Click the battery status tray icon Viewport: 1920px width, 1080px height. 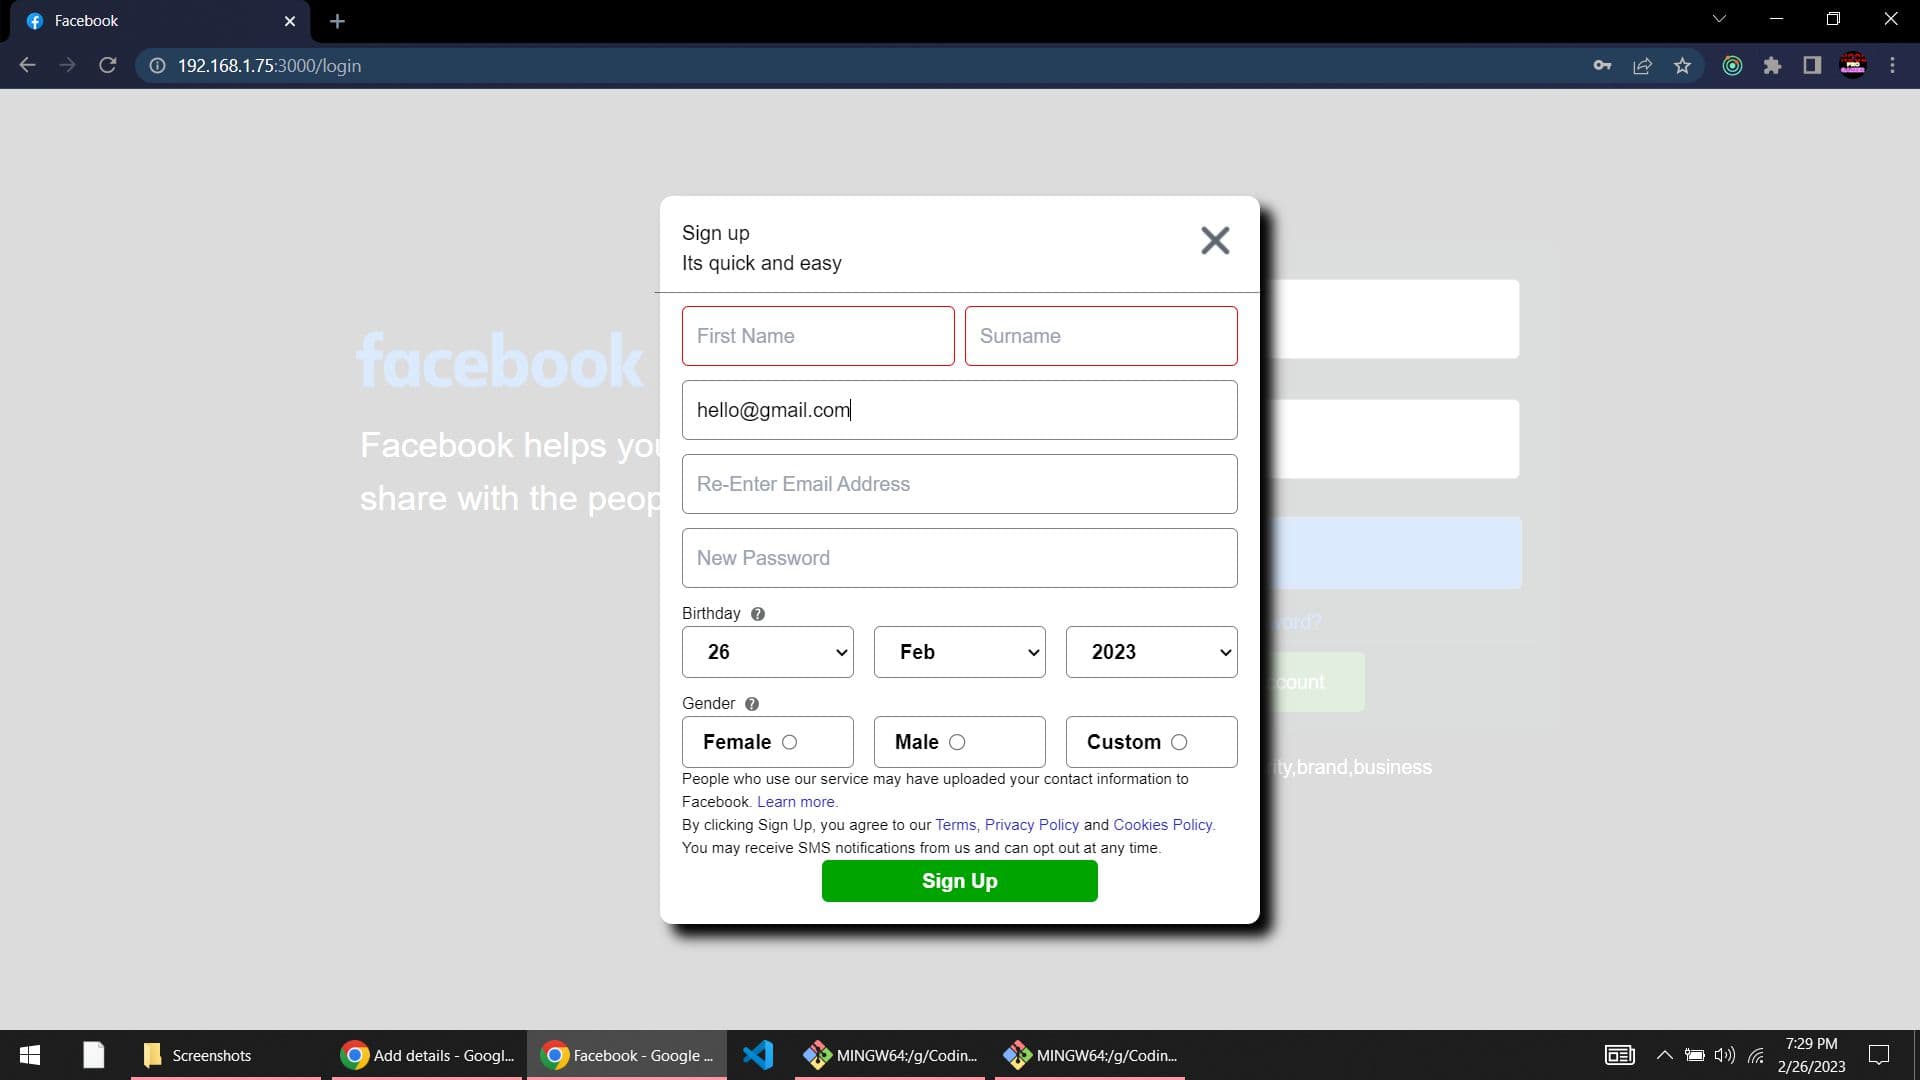tap(1694, 1055)
